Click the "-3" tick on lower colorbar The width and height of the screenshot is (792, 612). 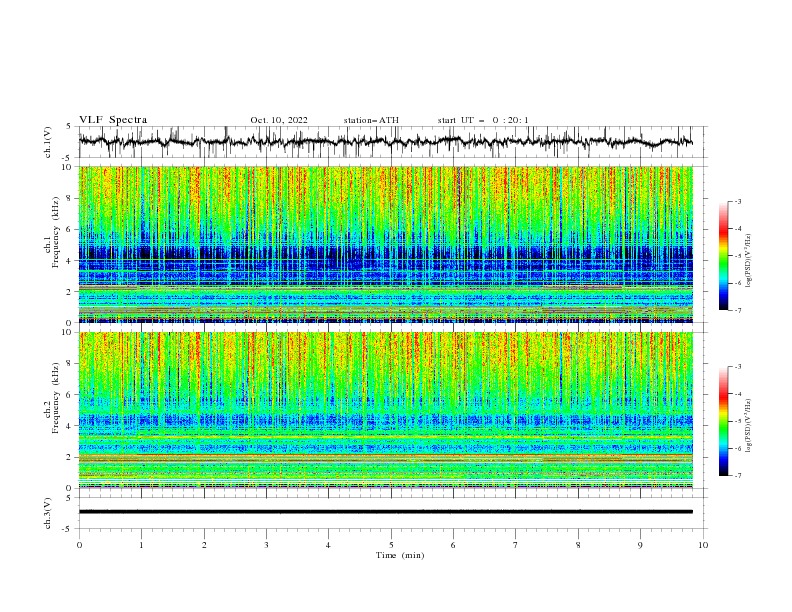pyautogui.click(x=737, y=367)
